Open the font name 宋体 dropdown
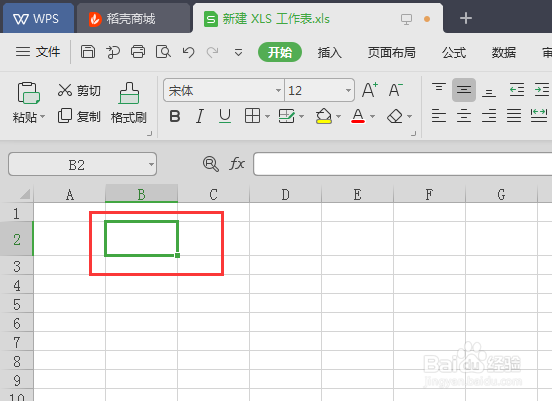The height and width of the screenshot is (401, 552). tap(278, 91)
